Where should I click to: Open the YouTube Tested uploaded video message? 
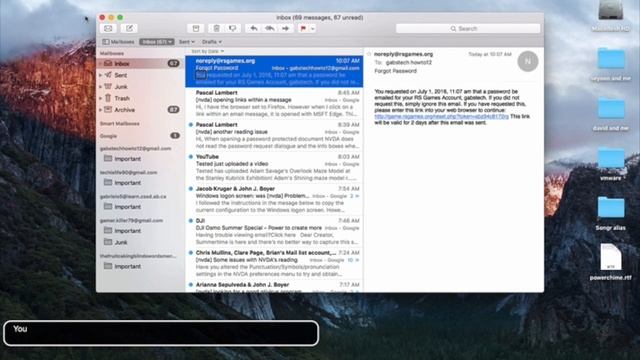[x=274, y=167]
